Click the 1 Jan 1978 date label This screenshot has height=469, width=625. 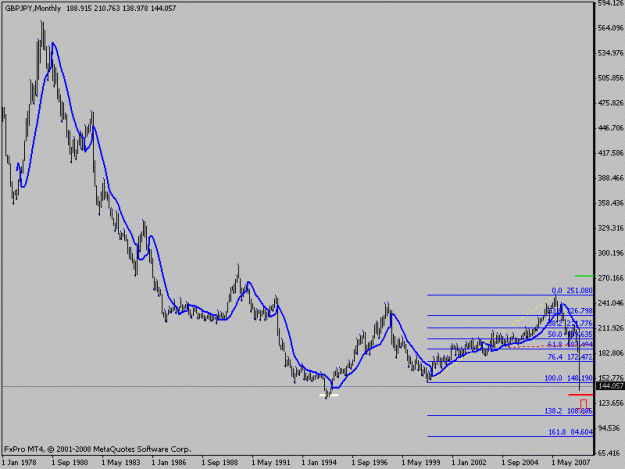click(19, 463)
